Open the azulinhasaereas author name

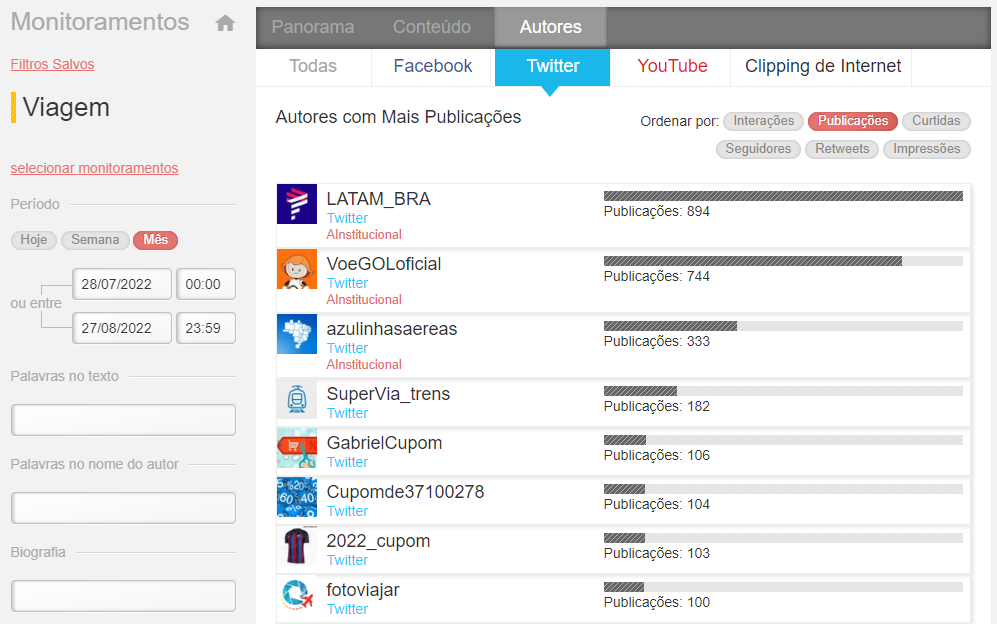point(392,329)
